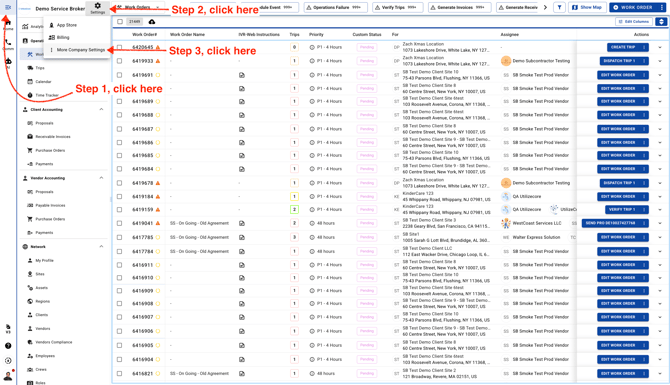
Task: Click the warning triangle next to 6420645
Action: click(x=158, y=47)
